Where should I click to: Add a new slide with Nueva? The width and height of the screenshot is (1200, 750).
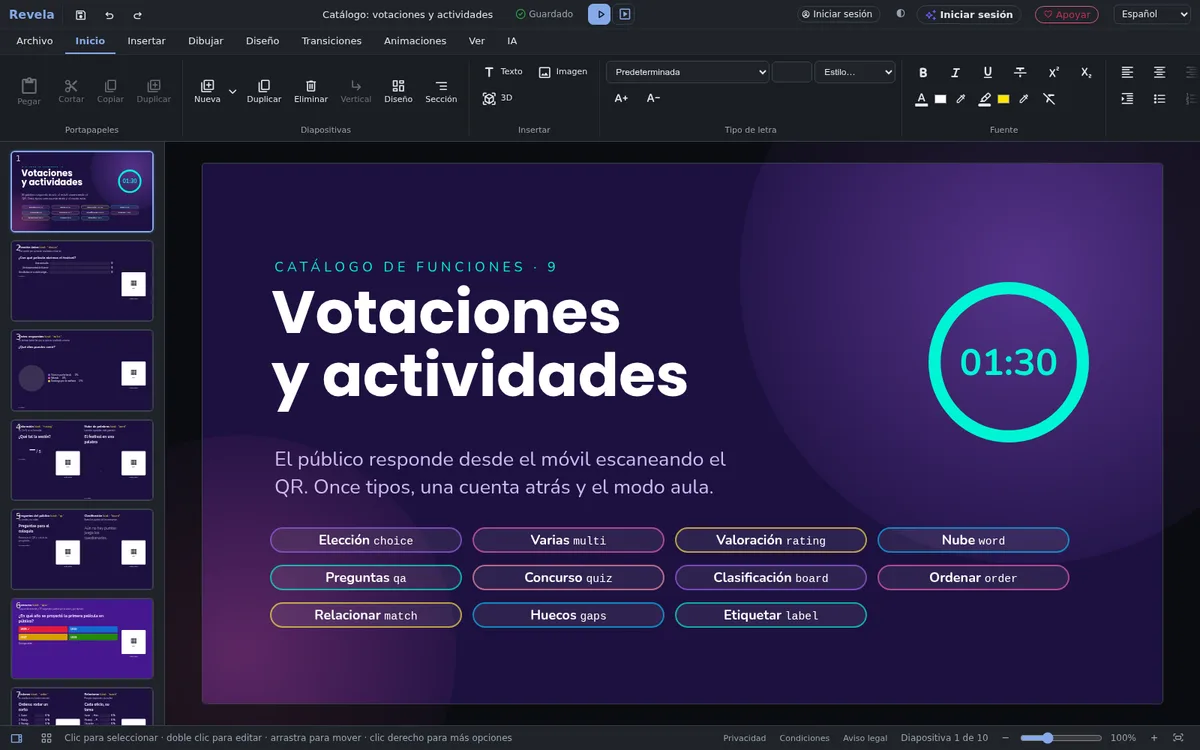point(207,91)
